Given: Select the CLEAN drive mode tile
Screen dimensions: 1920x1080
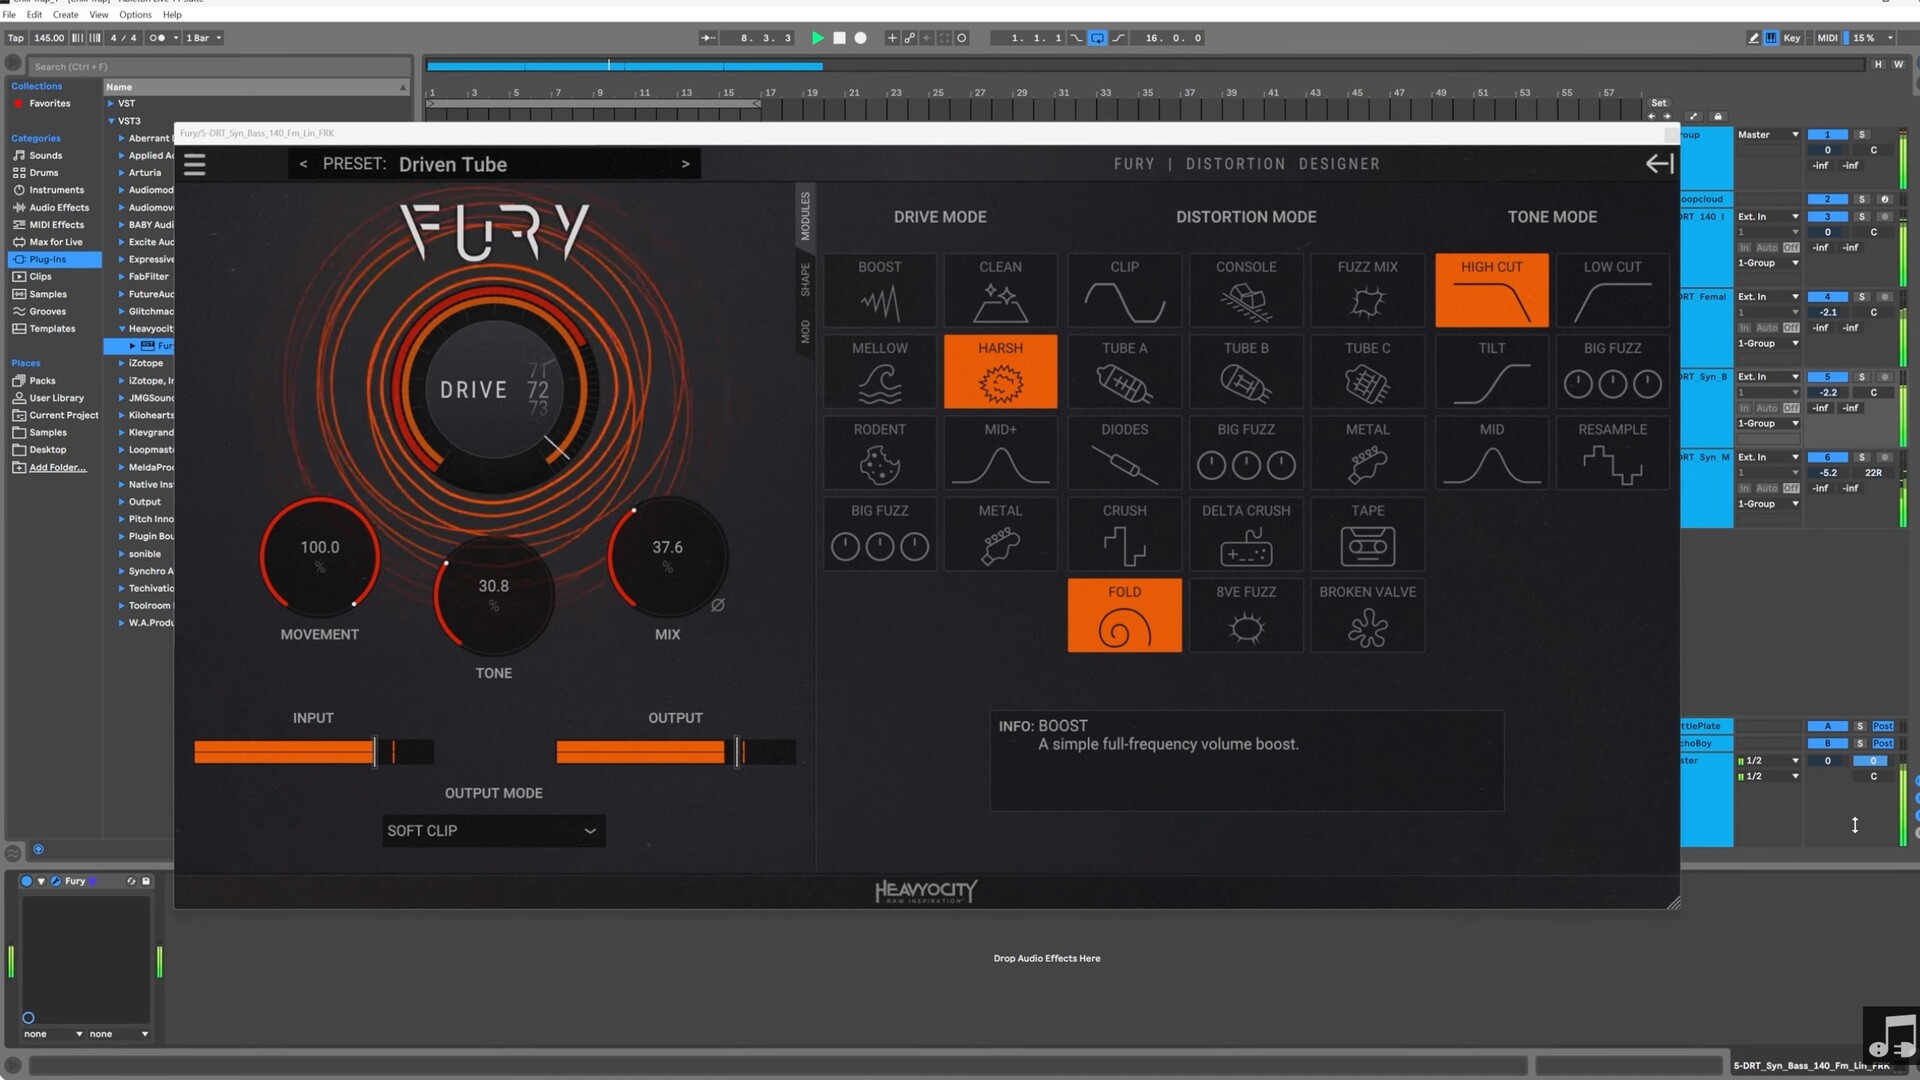Looking at the screenshot, I should (1000, 290).
